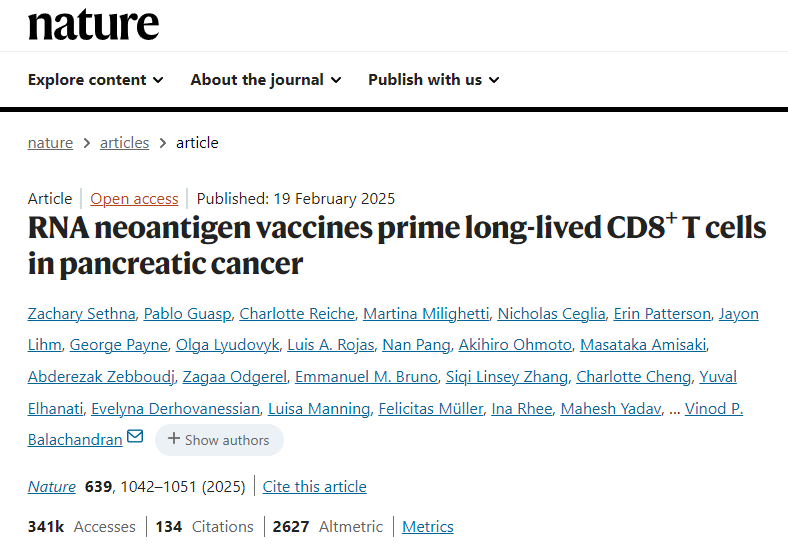
Task: Click Show authors to expand list
Action: point(219,440)
